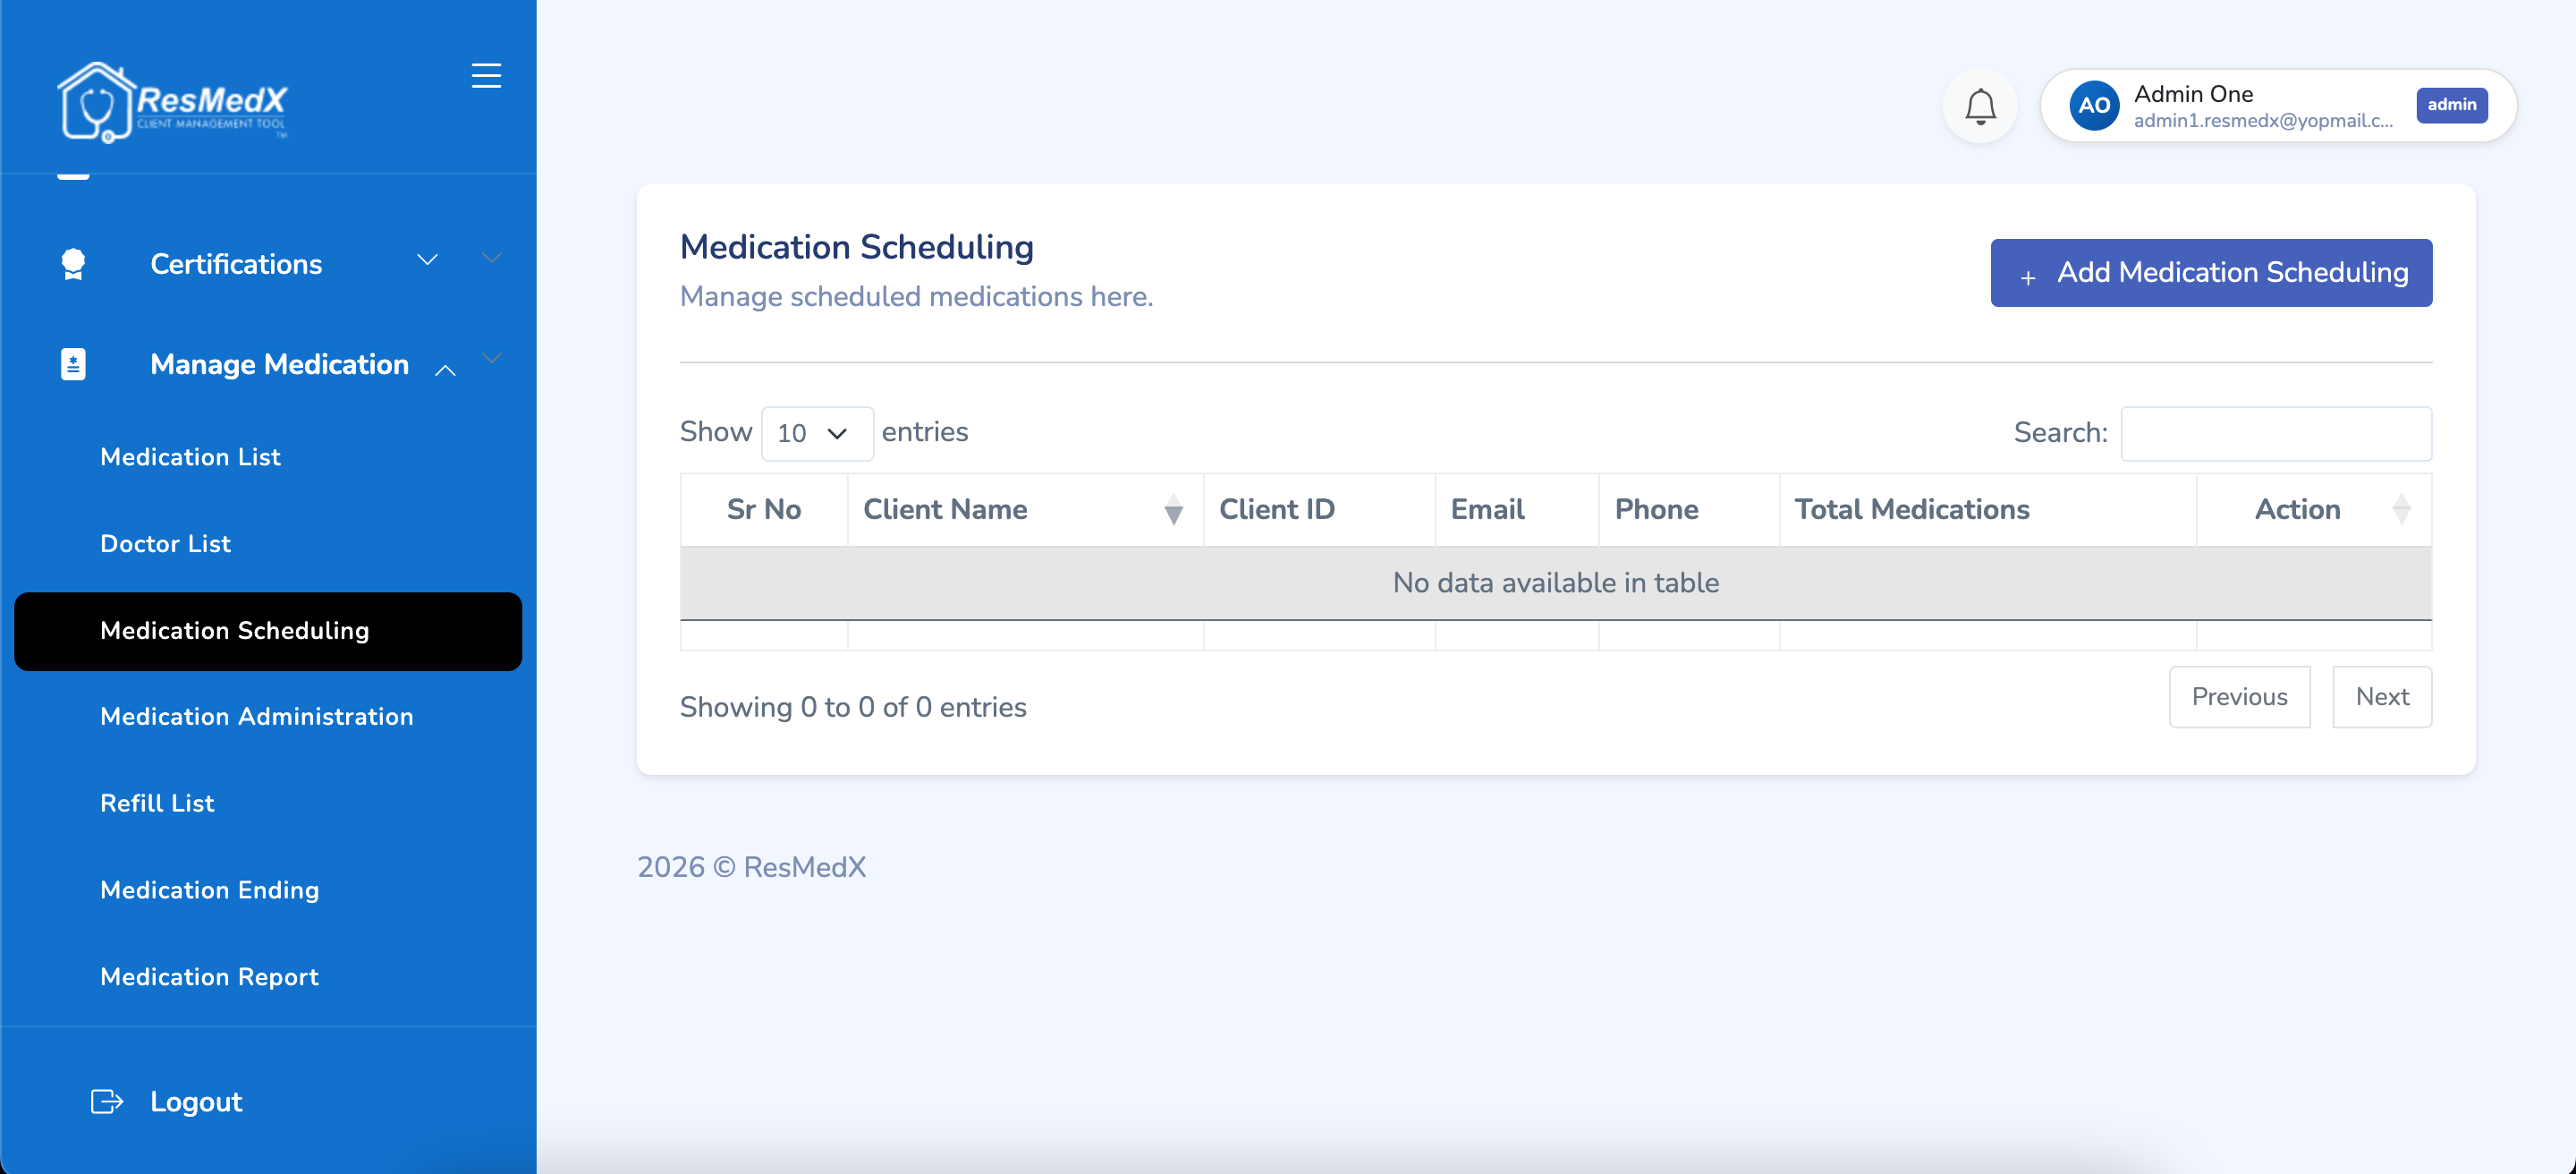
Task: Collapse the Manage Medication submenu
Action: pos(445,370)
